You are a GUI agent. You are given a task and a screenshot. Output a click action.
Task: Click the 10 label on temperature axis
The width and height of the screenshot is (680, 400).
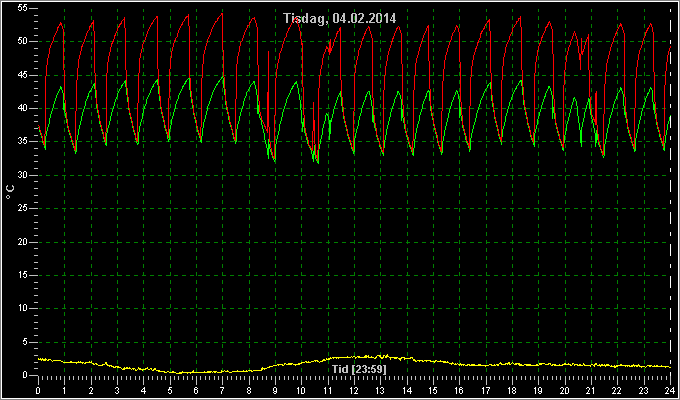pyautogui.click(x=23, y=309)
